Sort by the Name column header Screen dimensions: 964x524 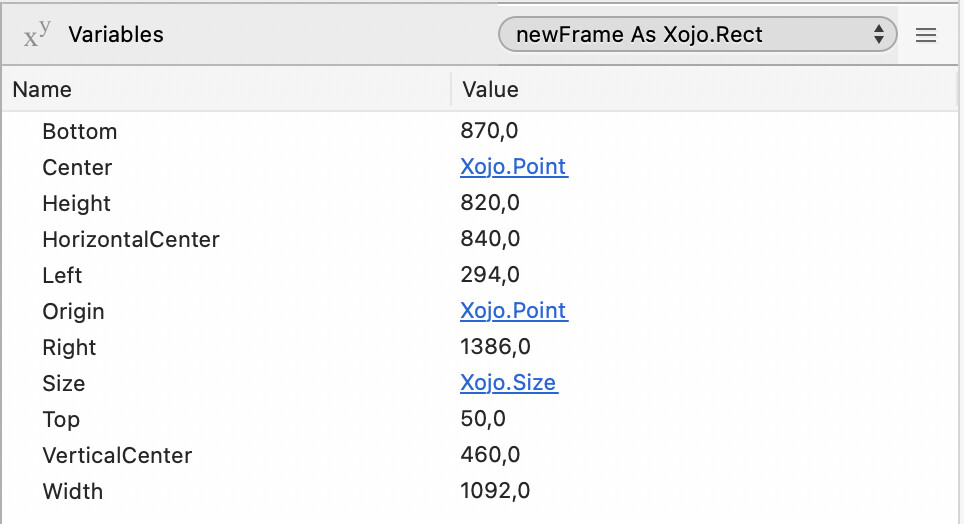coord(42,89)
